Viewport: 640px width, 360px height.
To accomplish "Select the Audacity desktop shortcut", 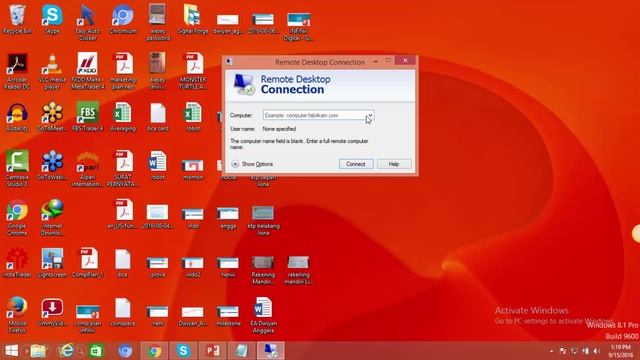I will click(17, 117).
